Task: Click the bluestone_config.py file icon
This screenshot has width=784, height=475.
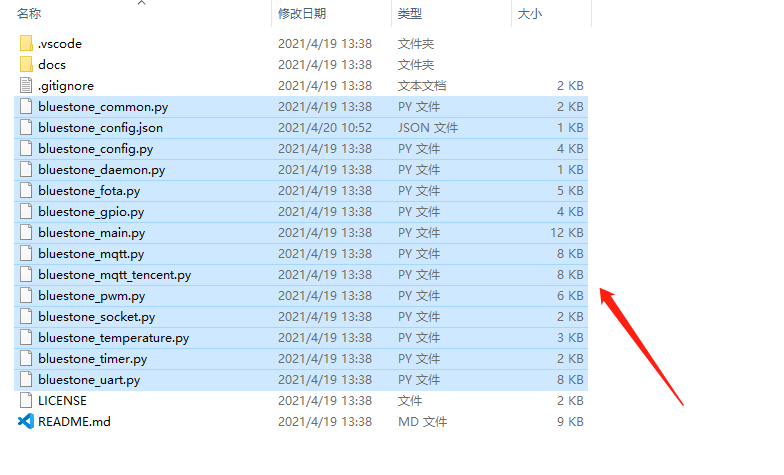Action: [26, 148]
